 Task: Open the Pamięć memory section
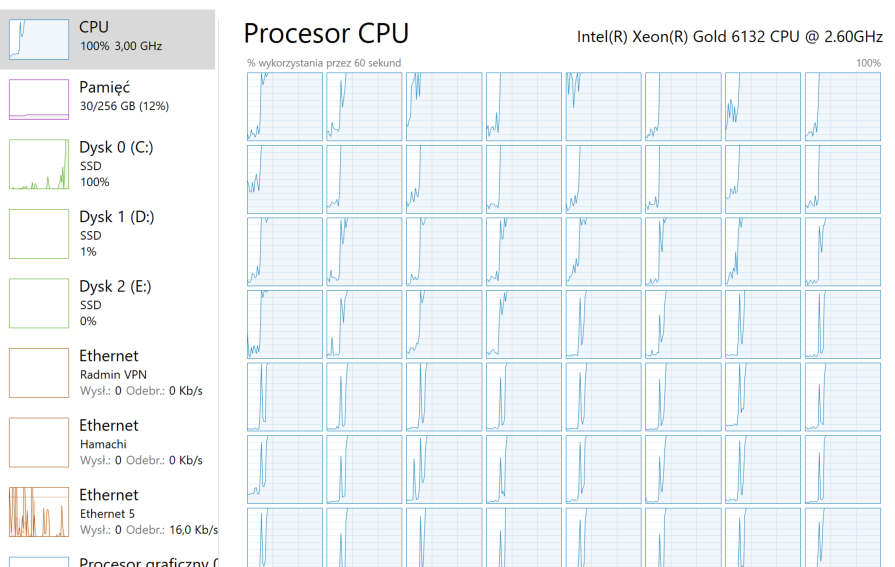[108, 99]
